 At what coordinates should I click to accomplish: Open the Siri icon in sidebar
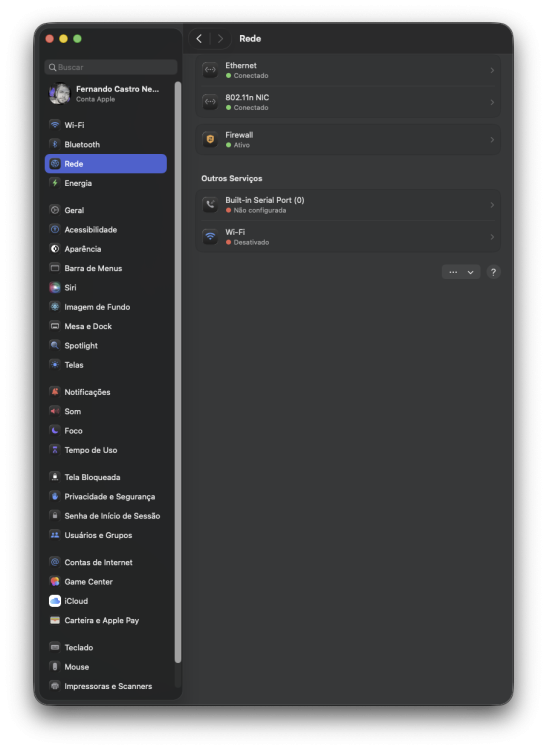pos(55,287)
